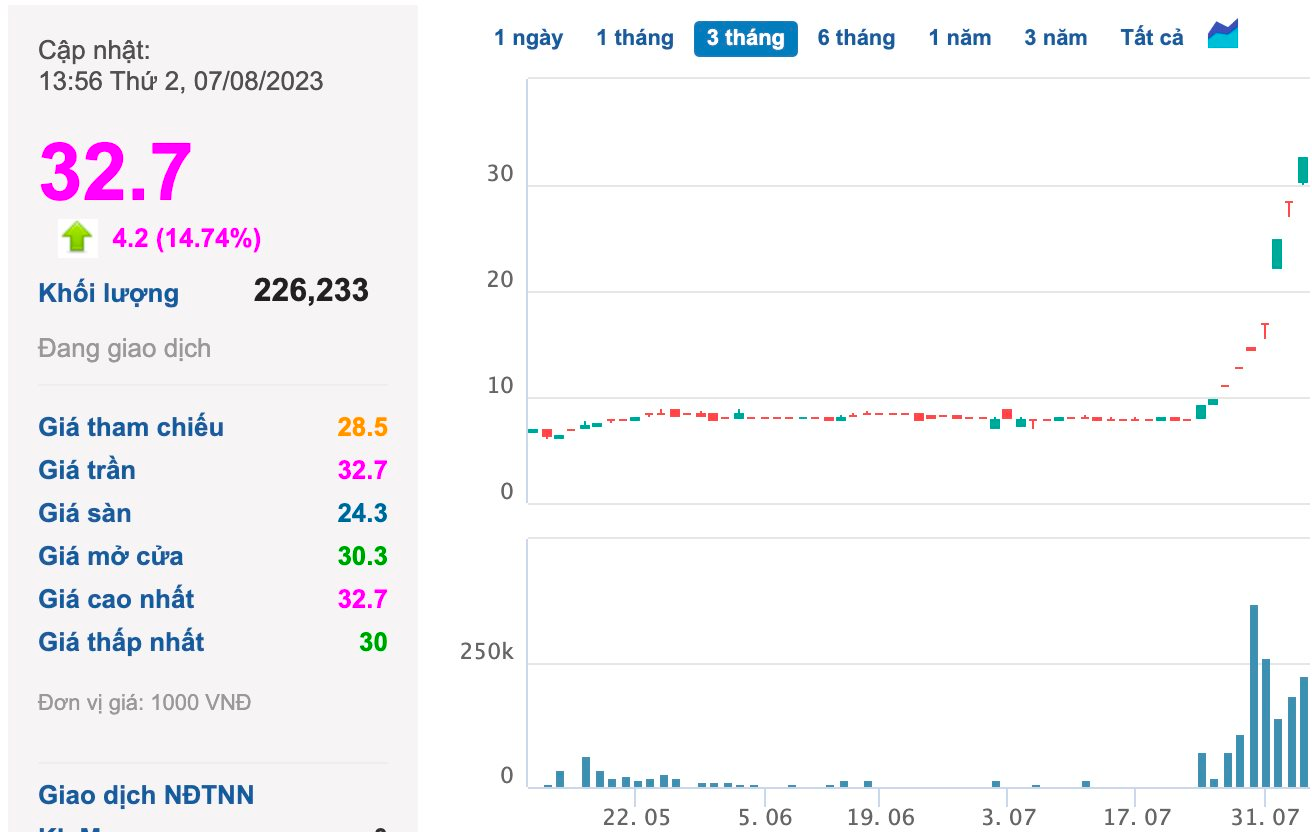Screen dimensions: 1312x832
Task: Click the '31. 07' date axis label
Action: point(1266,817)
